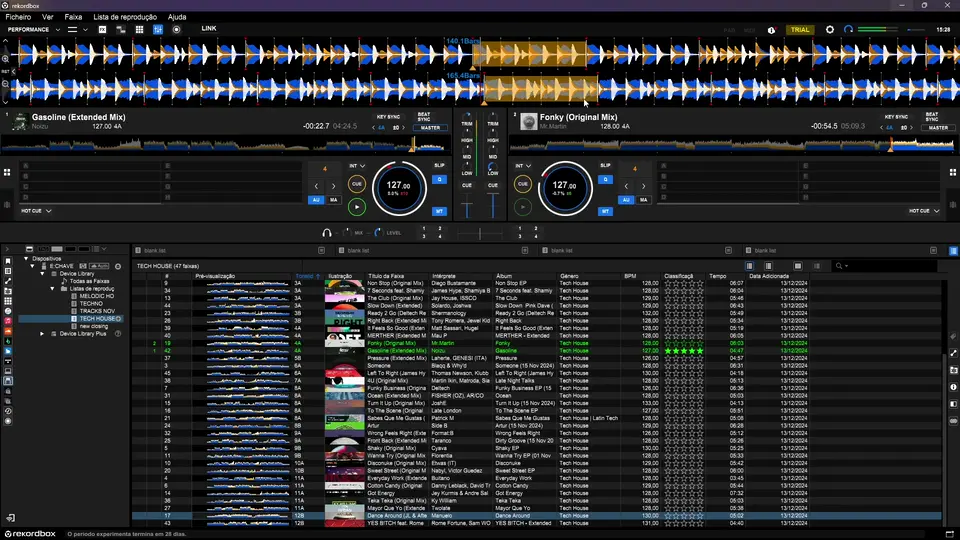Toggle SLIP mode on deck 2

[x=605, y=165]
